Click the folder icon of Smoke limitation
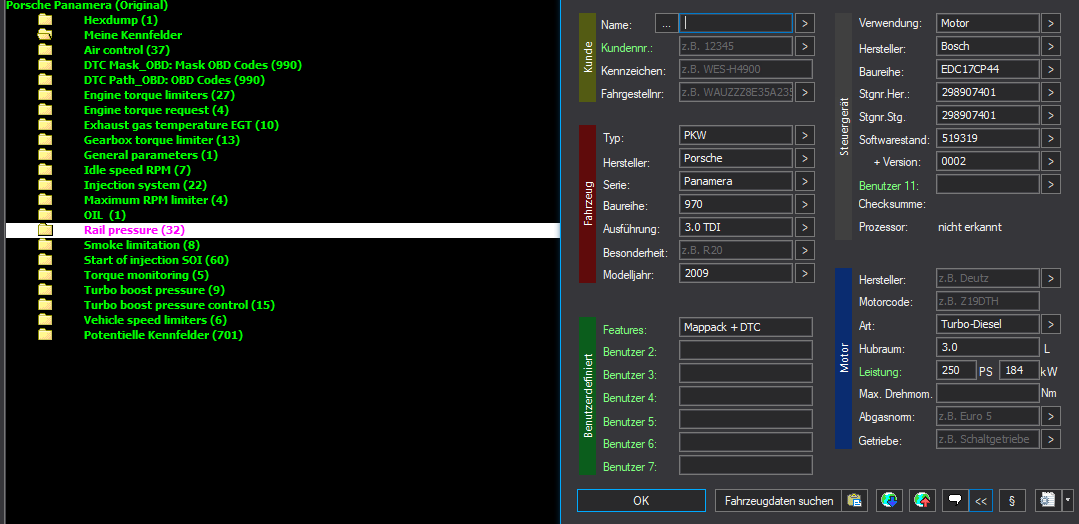 coord(45,245)
